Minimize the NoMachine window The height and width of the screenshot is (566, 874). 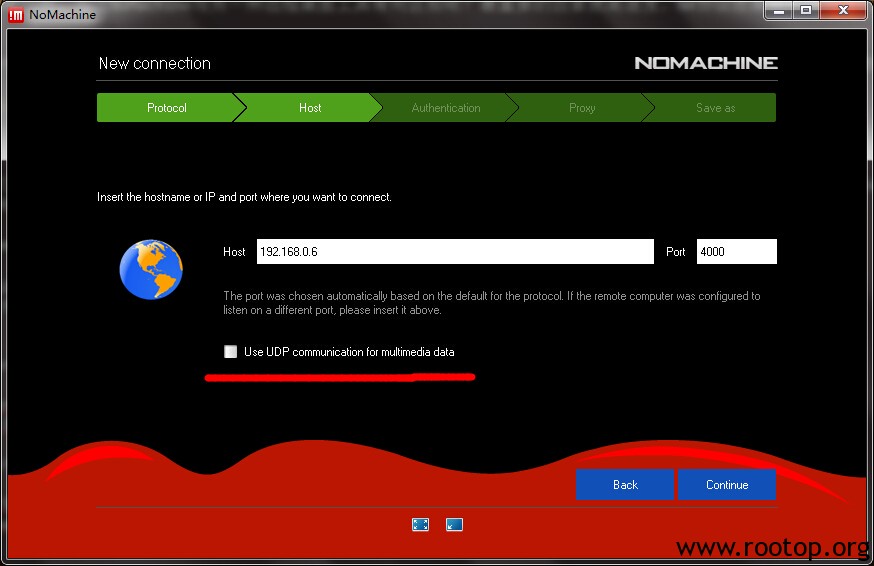(779, 11)
